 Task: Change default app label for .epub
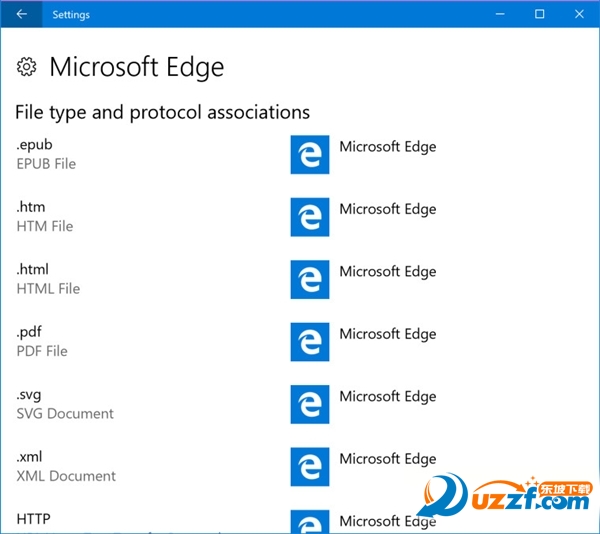coord(387,147)
